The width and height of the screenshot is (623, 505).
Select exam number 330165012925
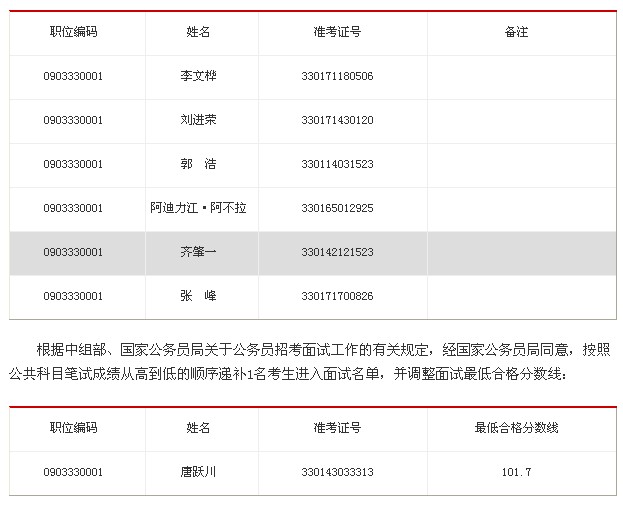(337, 208)
